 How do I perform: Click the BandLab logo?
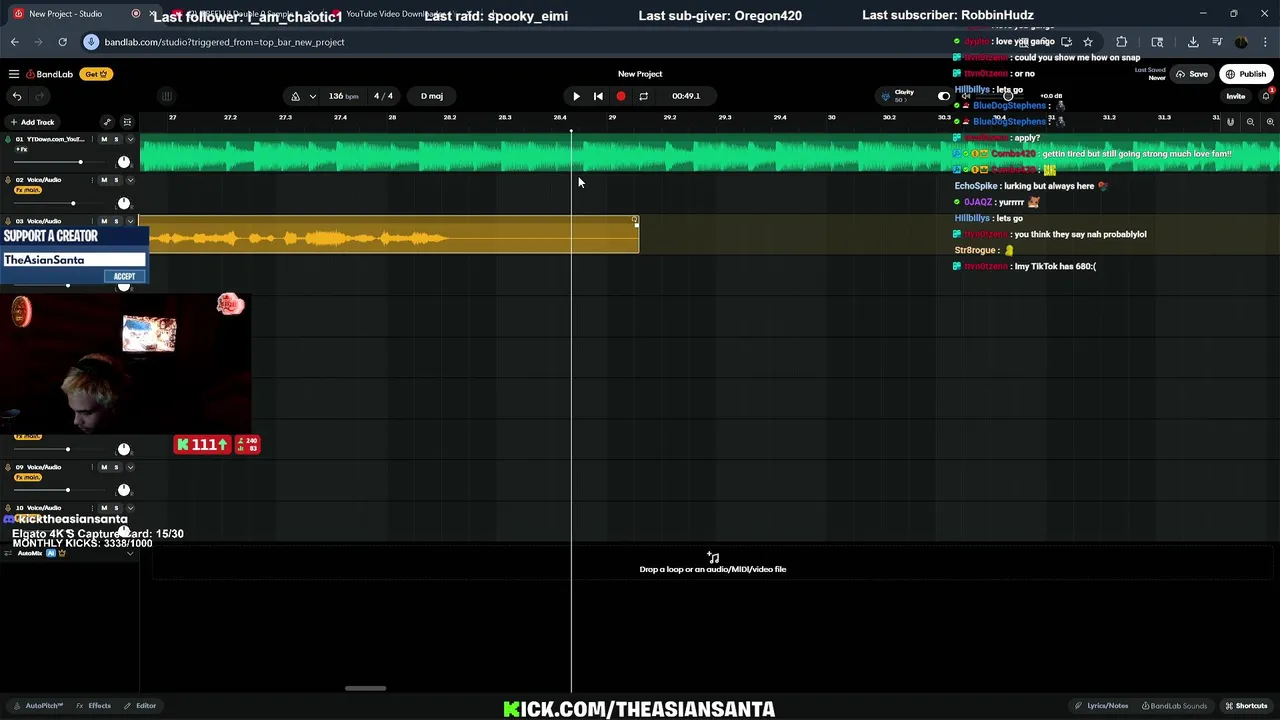pos(50,74)
